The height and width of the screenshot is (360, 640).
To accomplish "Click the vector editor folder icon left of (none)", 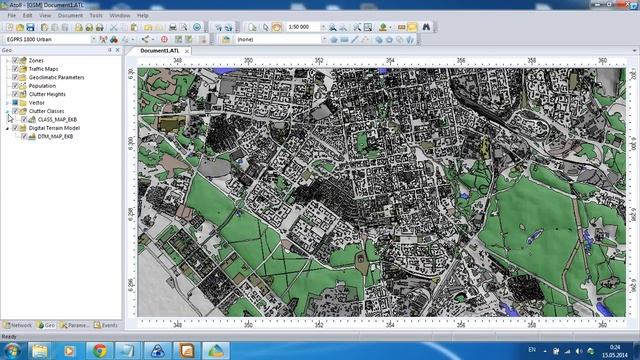I will coord(226,40).
